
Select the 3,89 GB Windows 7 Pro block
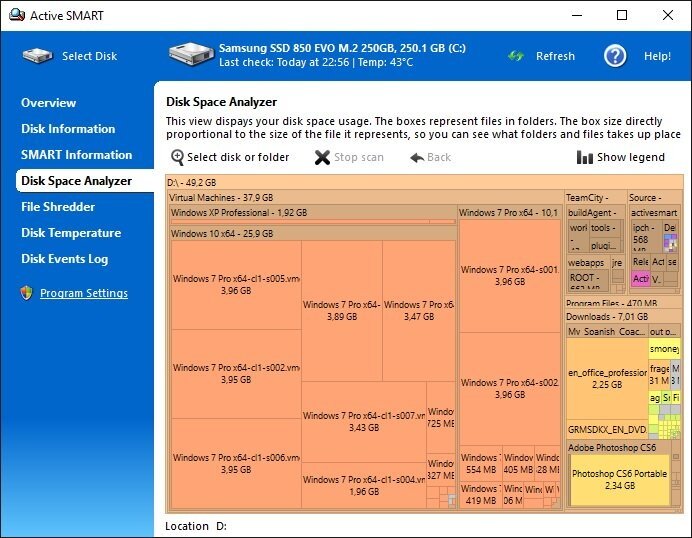click(x=342, y=311)
